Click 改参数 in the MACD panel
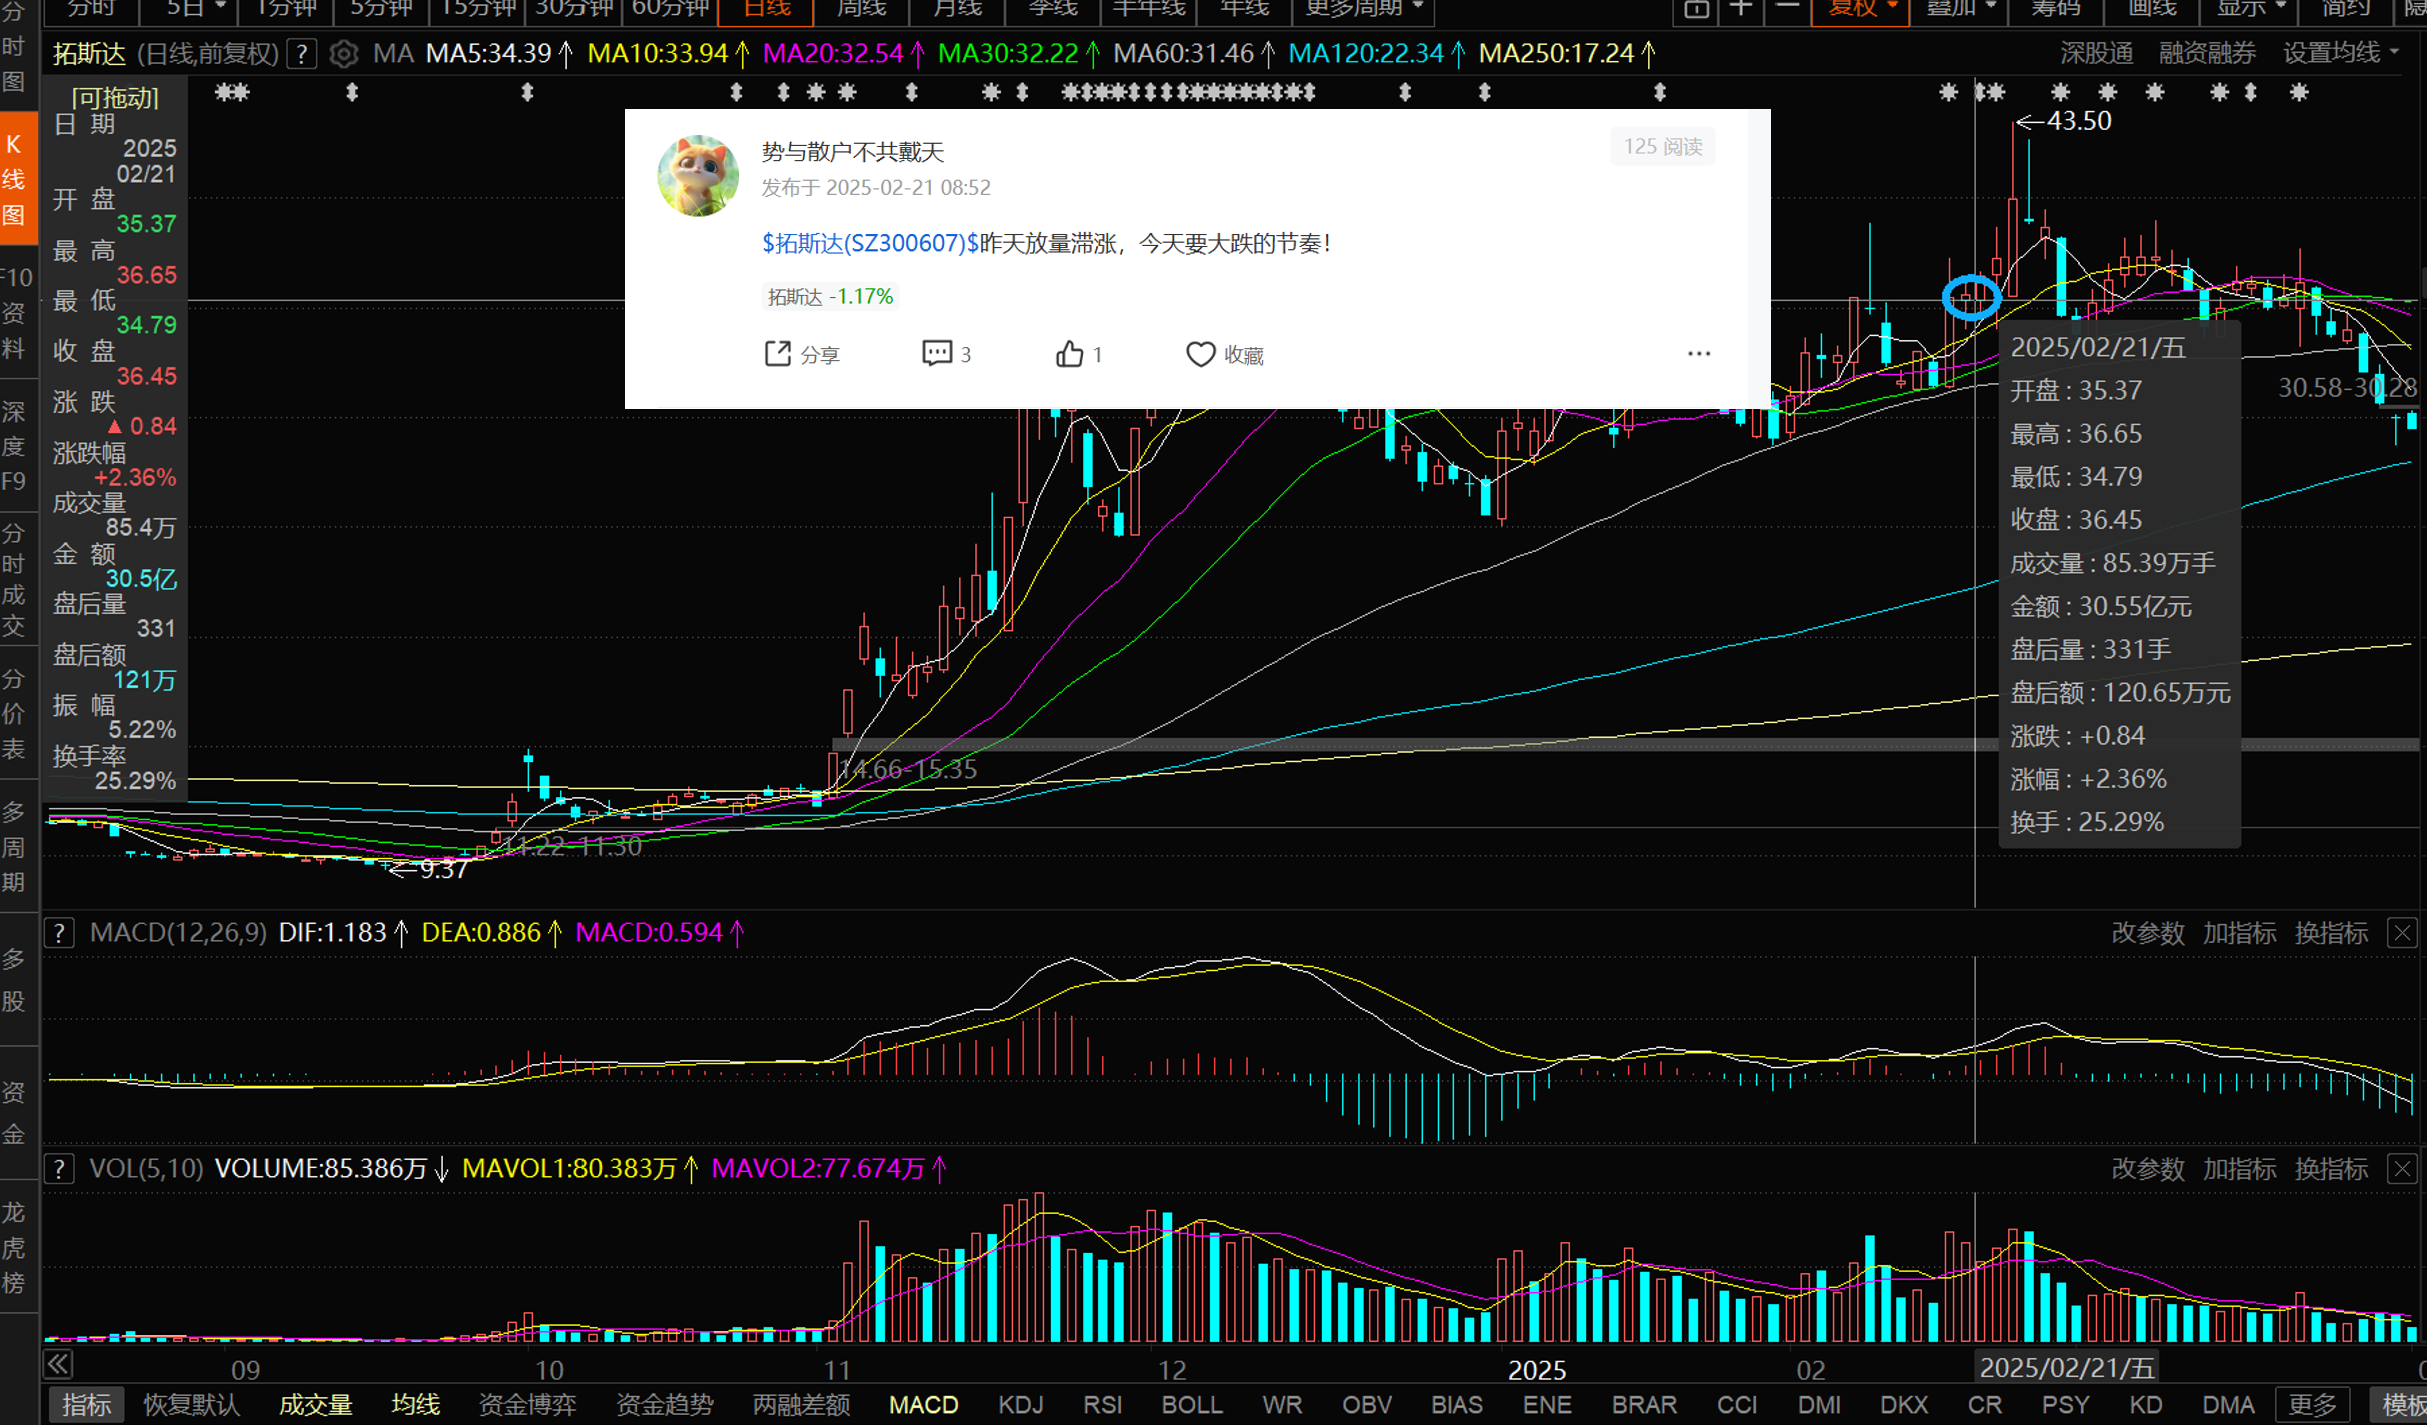 (x=2147, y=933)
